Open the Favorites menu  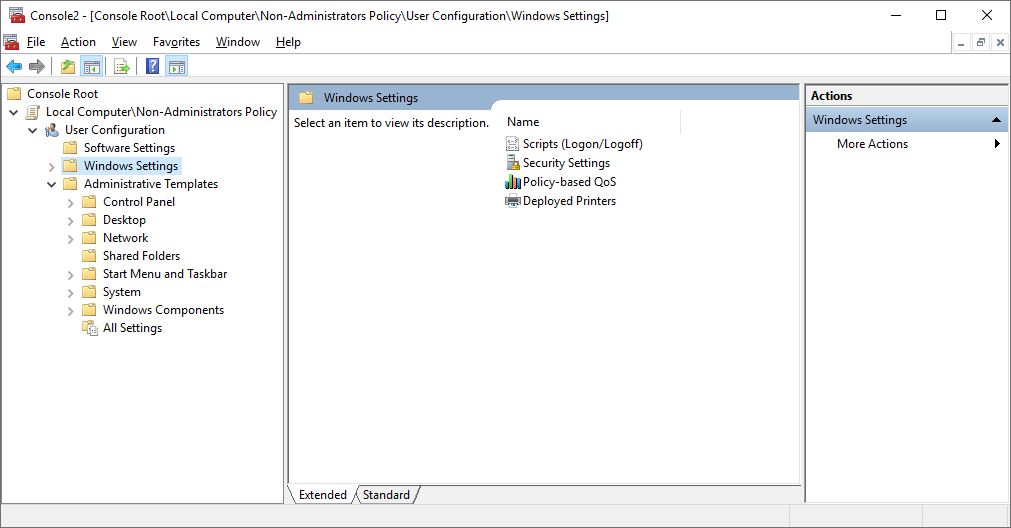point(176,42)
